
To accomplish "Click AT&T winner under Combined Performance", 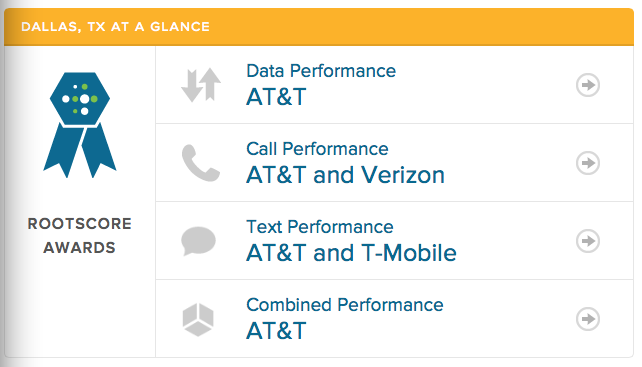I will click(x=276, y=331).
